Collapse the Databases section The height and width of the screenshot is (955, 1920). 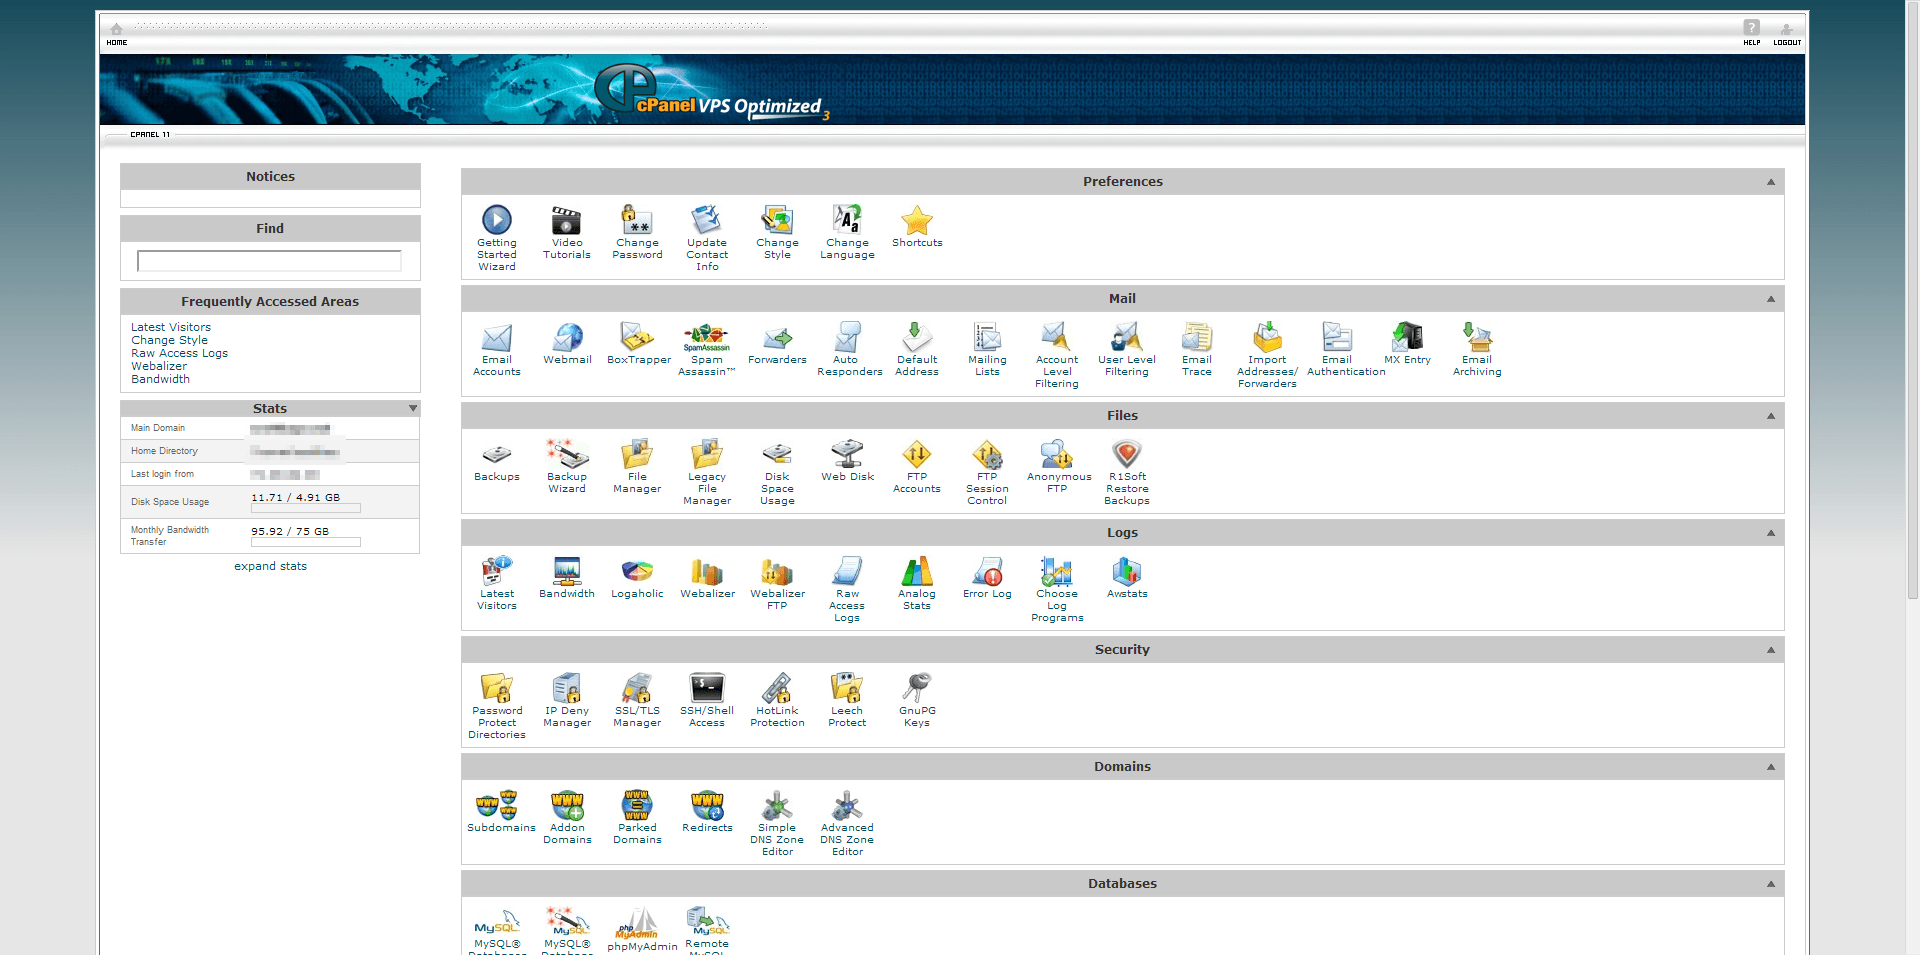1770,884
